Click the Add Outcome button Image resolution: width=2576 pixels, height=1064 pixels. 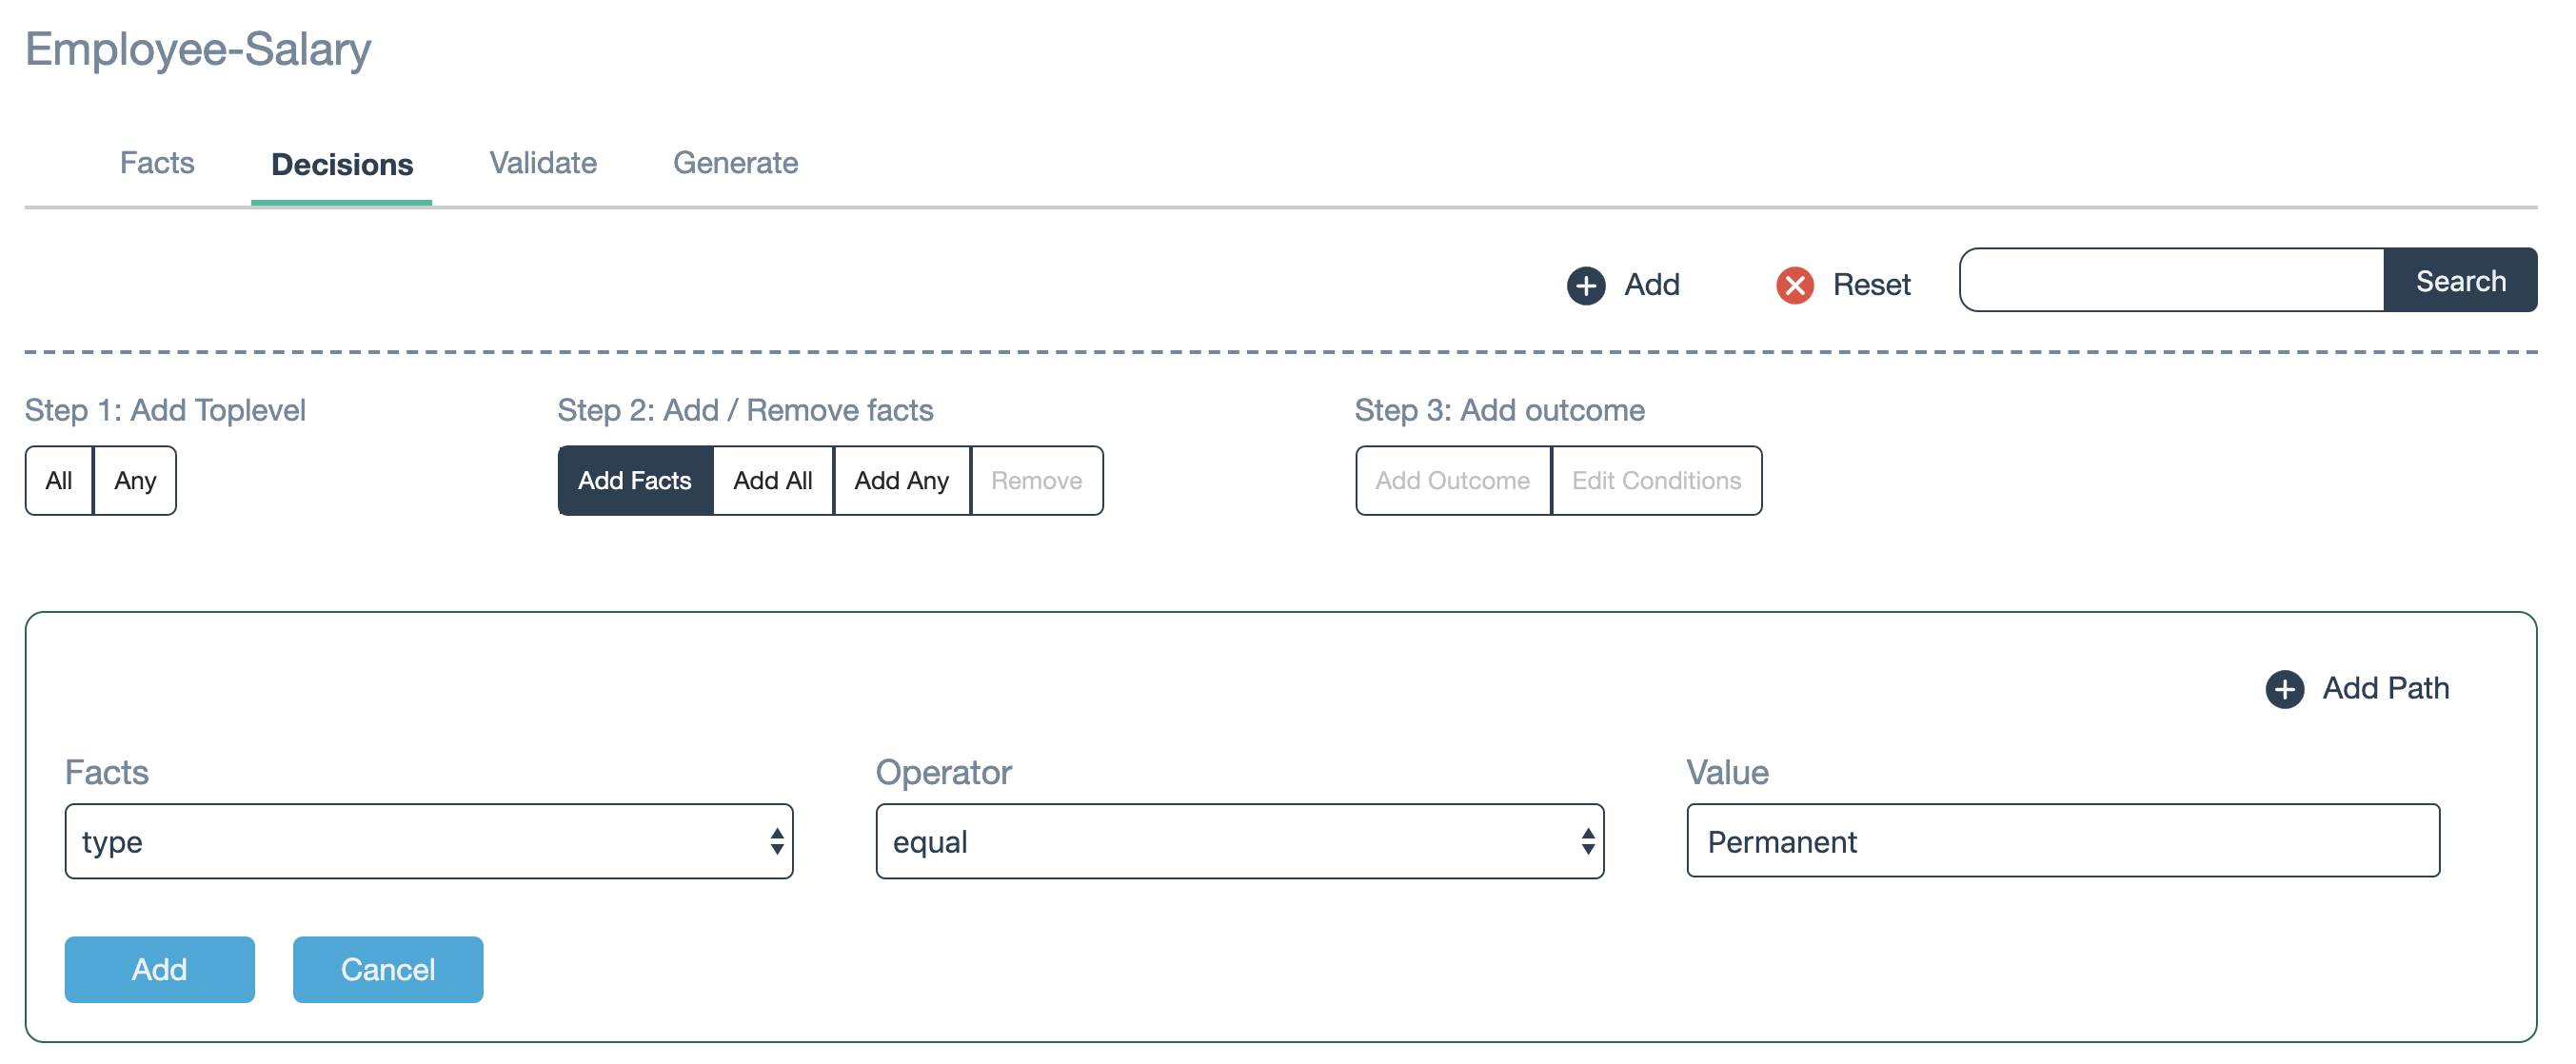(1452, 481)
